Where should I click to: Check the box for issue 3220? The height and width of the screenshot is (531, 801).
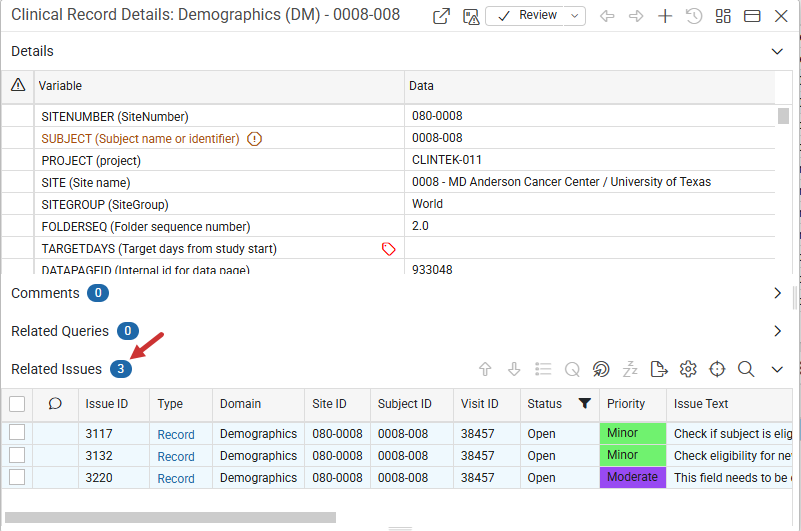[x=17, y=477]
